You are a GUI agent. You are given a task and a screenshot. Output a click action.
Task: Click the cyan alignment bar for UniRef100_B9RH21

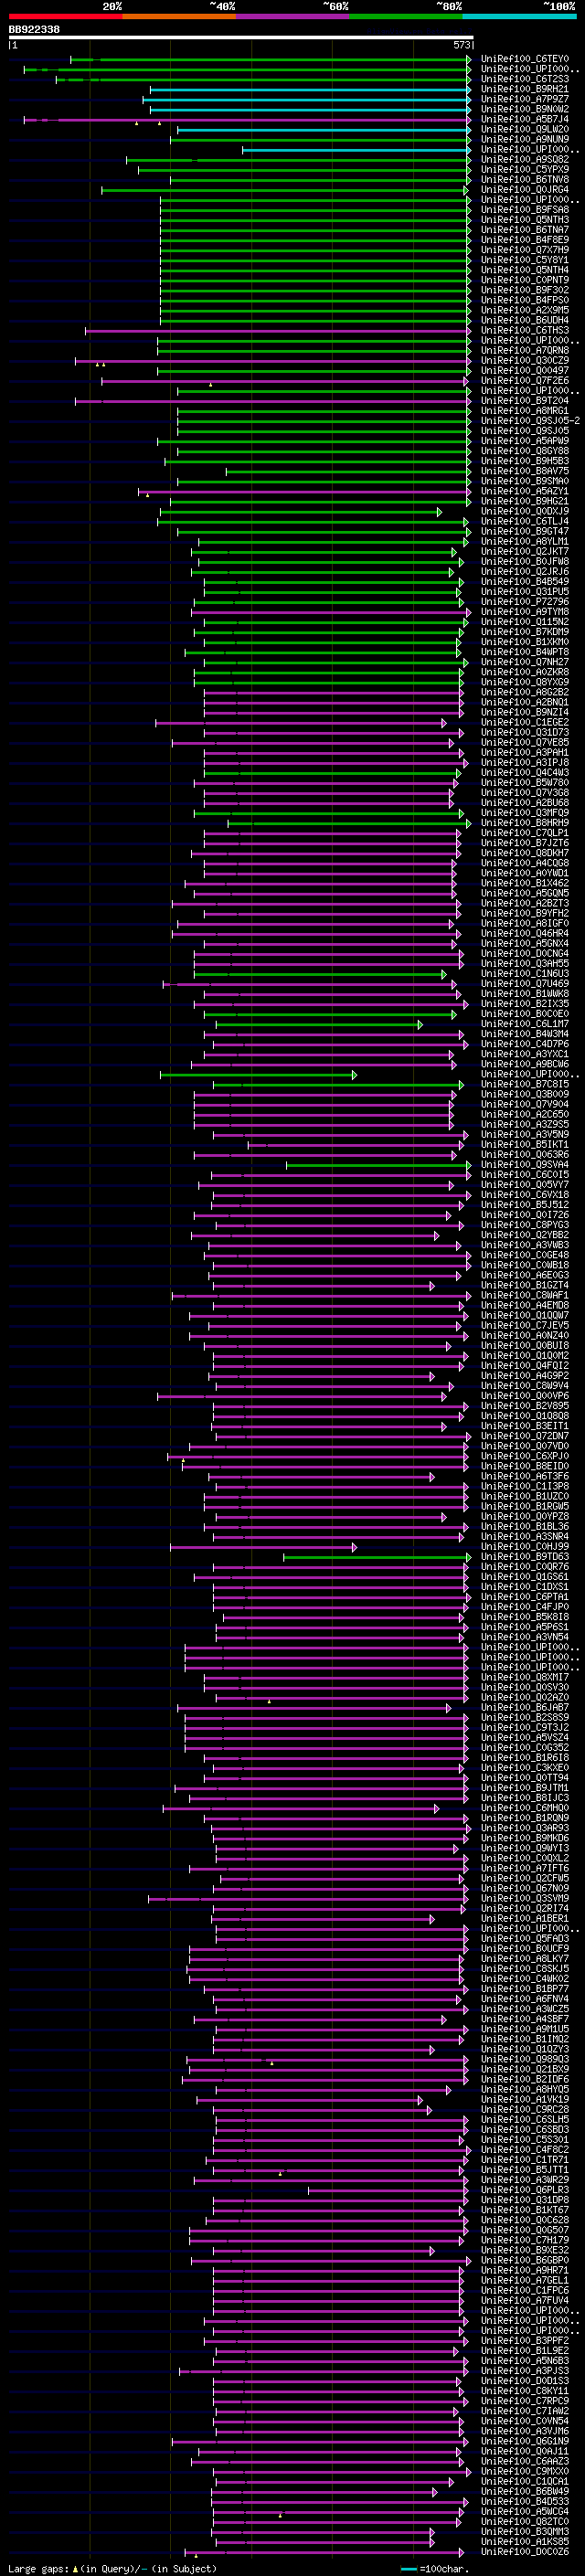click(x=309, y=89)
